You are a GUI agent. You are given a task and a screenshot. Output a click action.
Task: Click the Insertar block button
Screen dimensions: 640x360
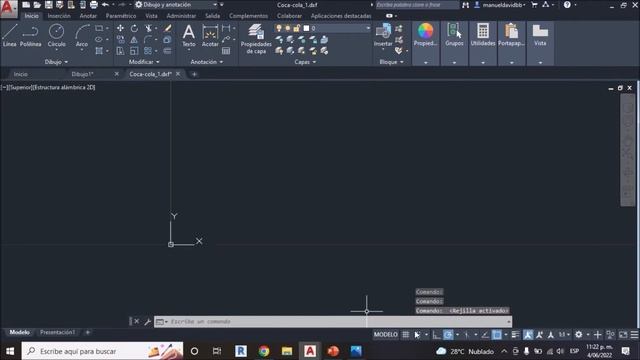(x=383, y=35)
